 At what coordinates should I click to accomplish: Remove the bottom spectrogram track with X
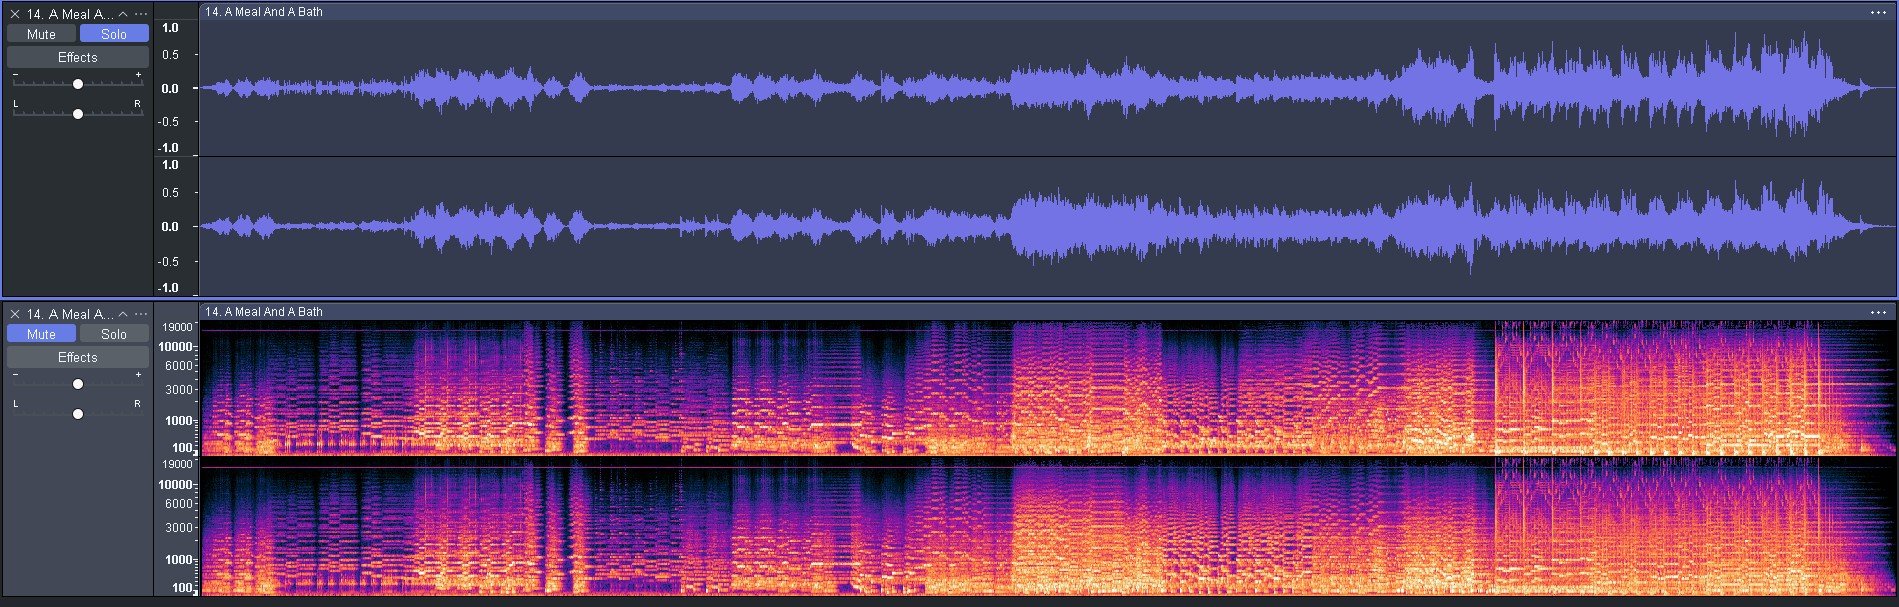coord(15,314)
